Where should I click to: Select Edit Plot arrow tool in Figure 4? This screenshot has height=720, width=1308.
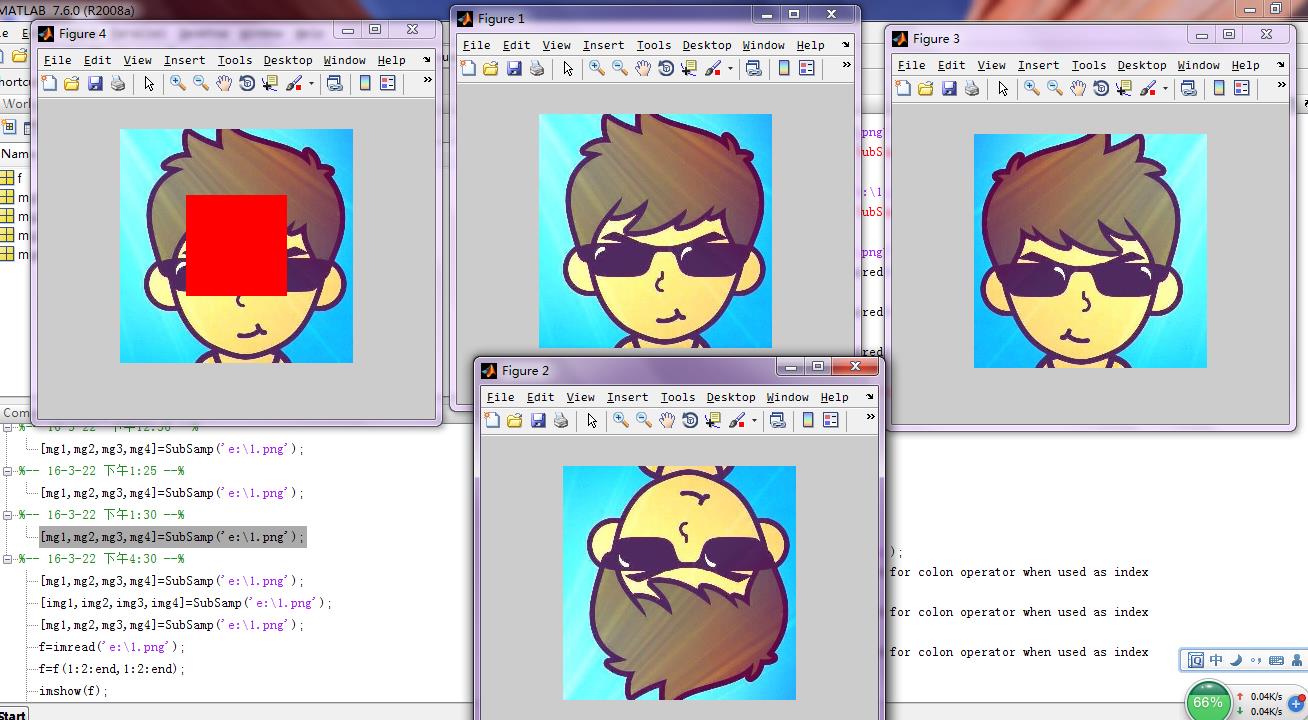coord(149,84)
